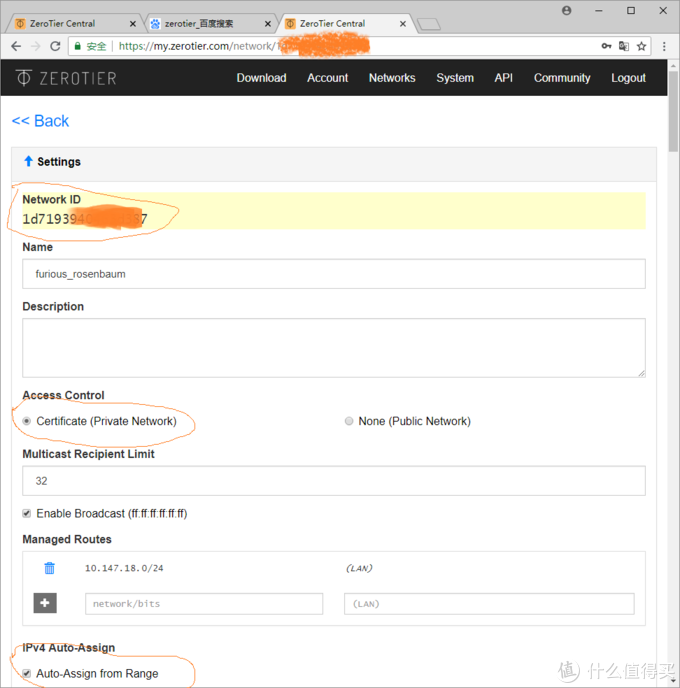Screen dimensions: 680x688
Task: Open the Networks menu item
Action: point(392,78)
